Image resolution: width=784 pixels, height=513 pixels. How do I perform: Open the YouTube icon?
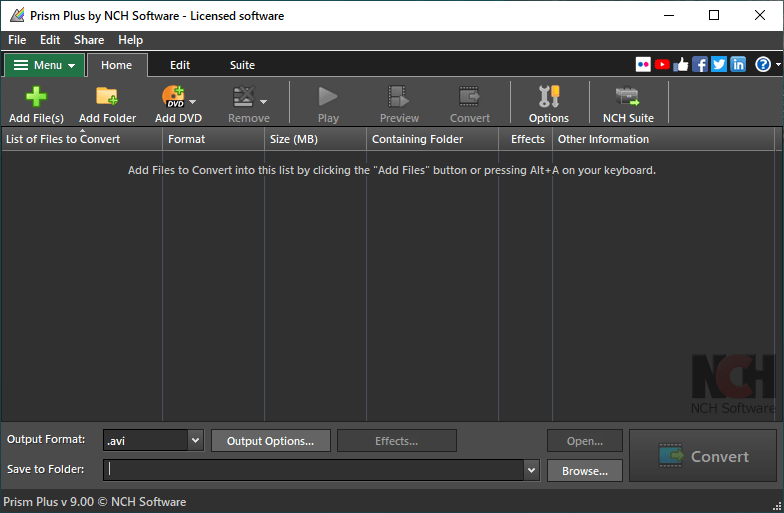tap(662, 64)
